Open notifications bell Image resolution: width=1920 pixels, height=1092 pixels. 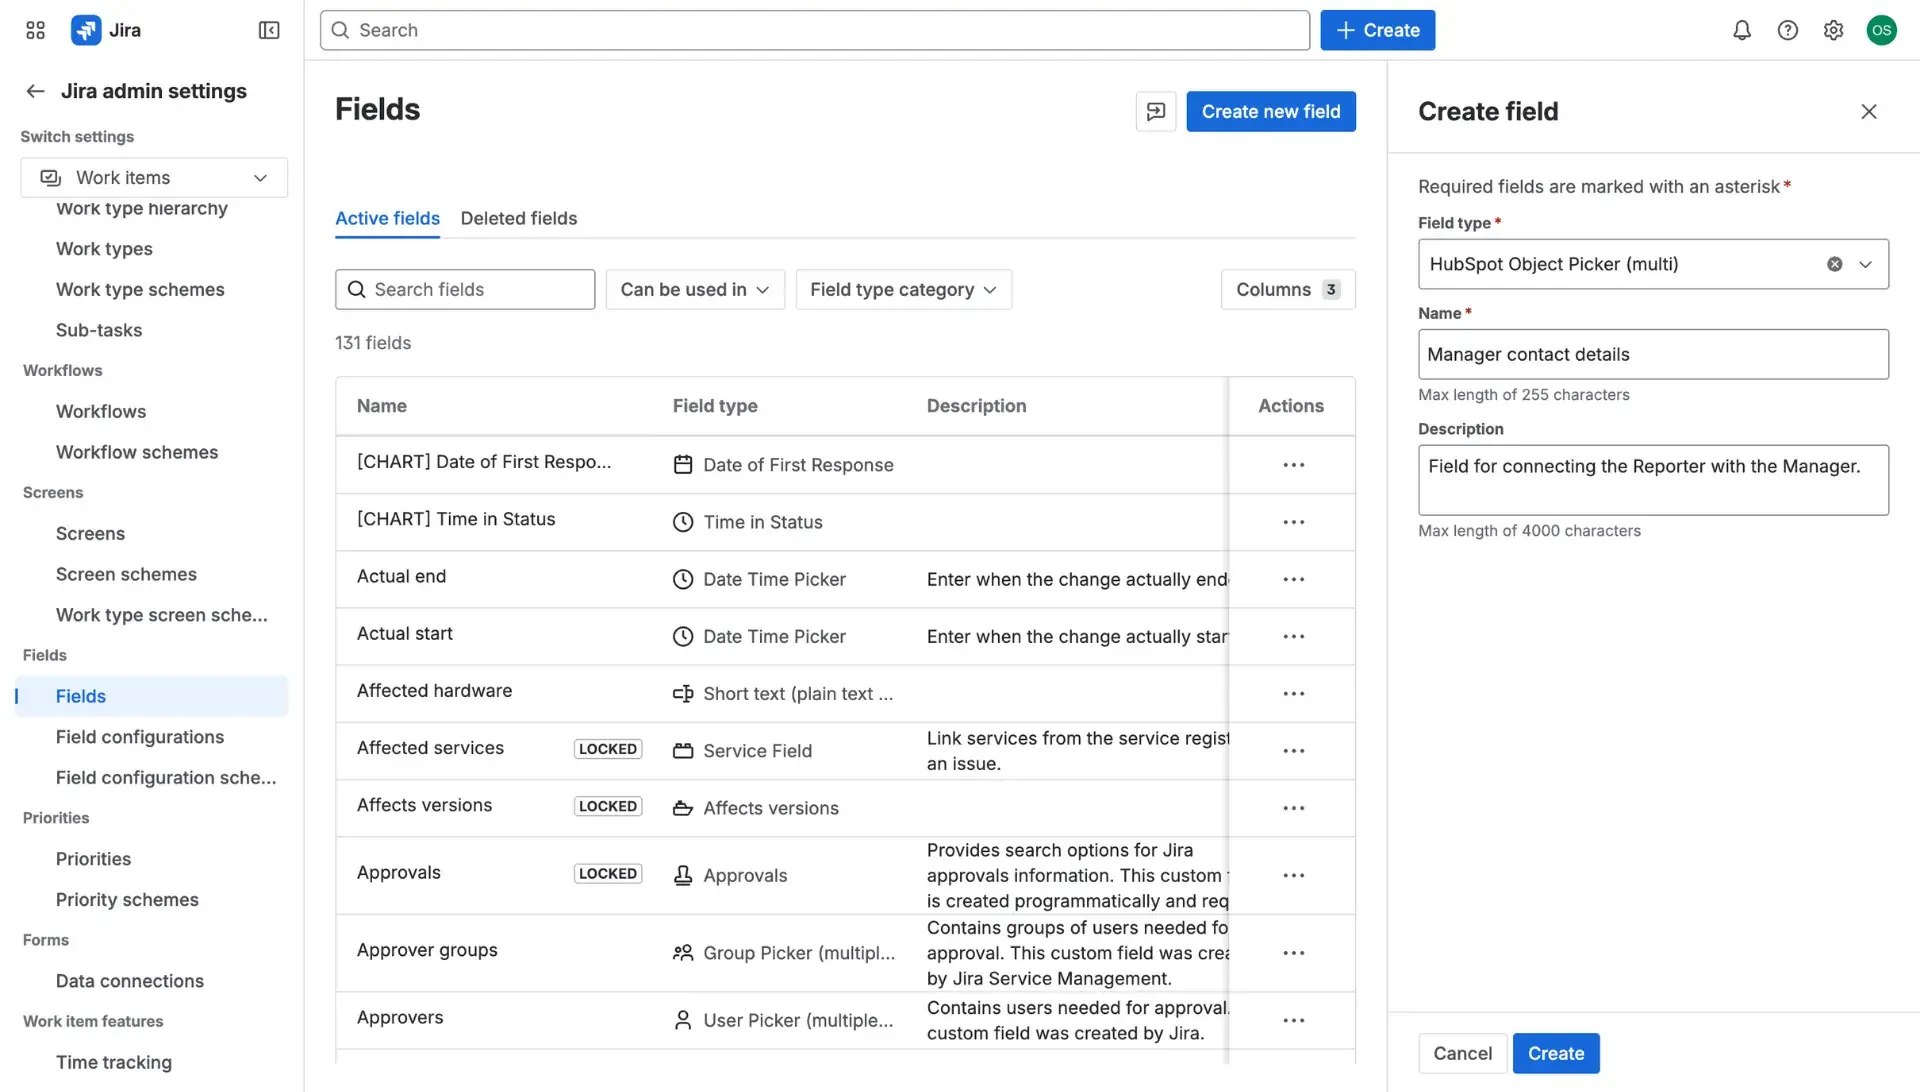point(1741,30)
